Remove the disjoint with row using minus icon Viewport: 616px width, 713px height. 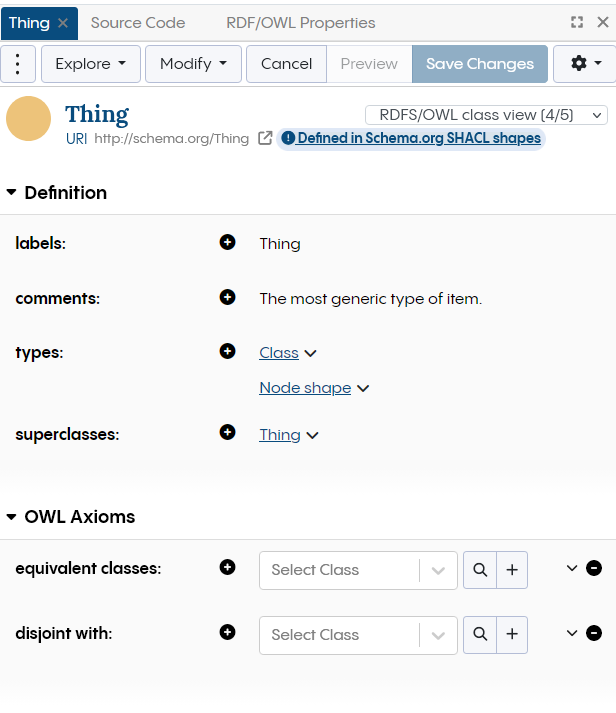pyautogui.click(x=594, y=633)
